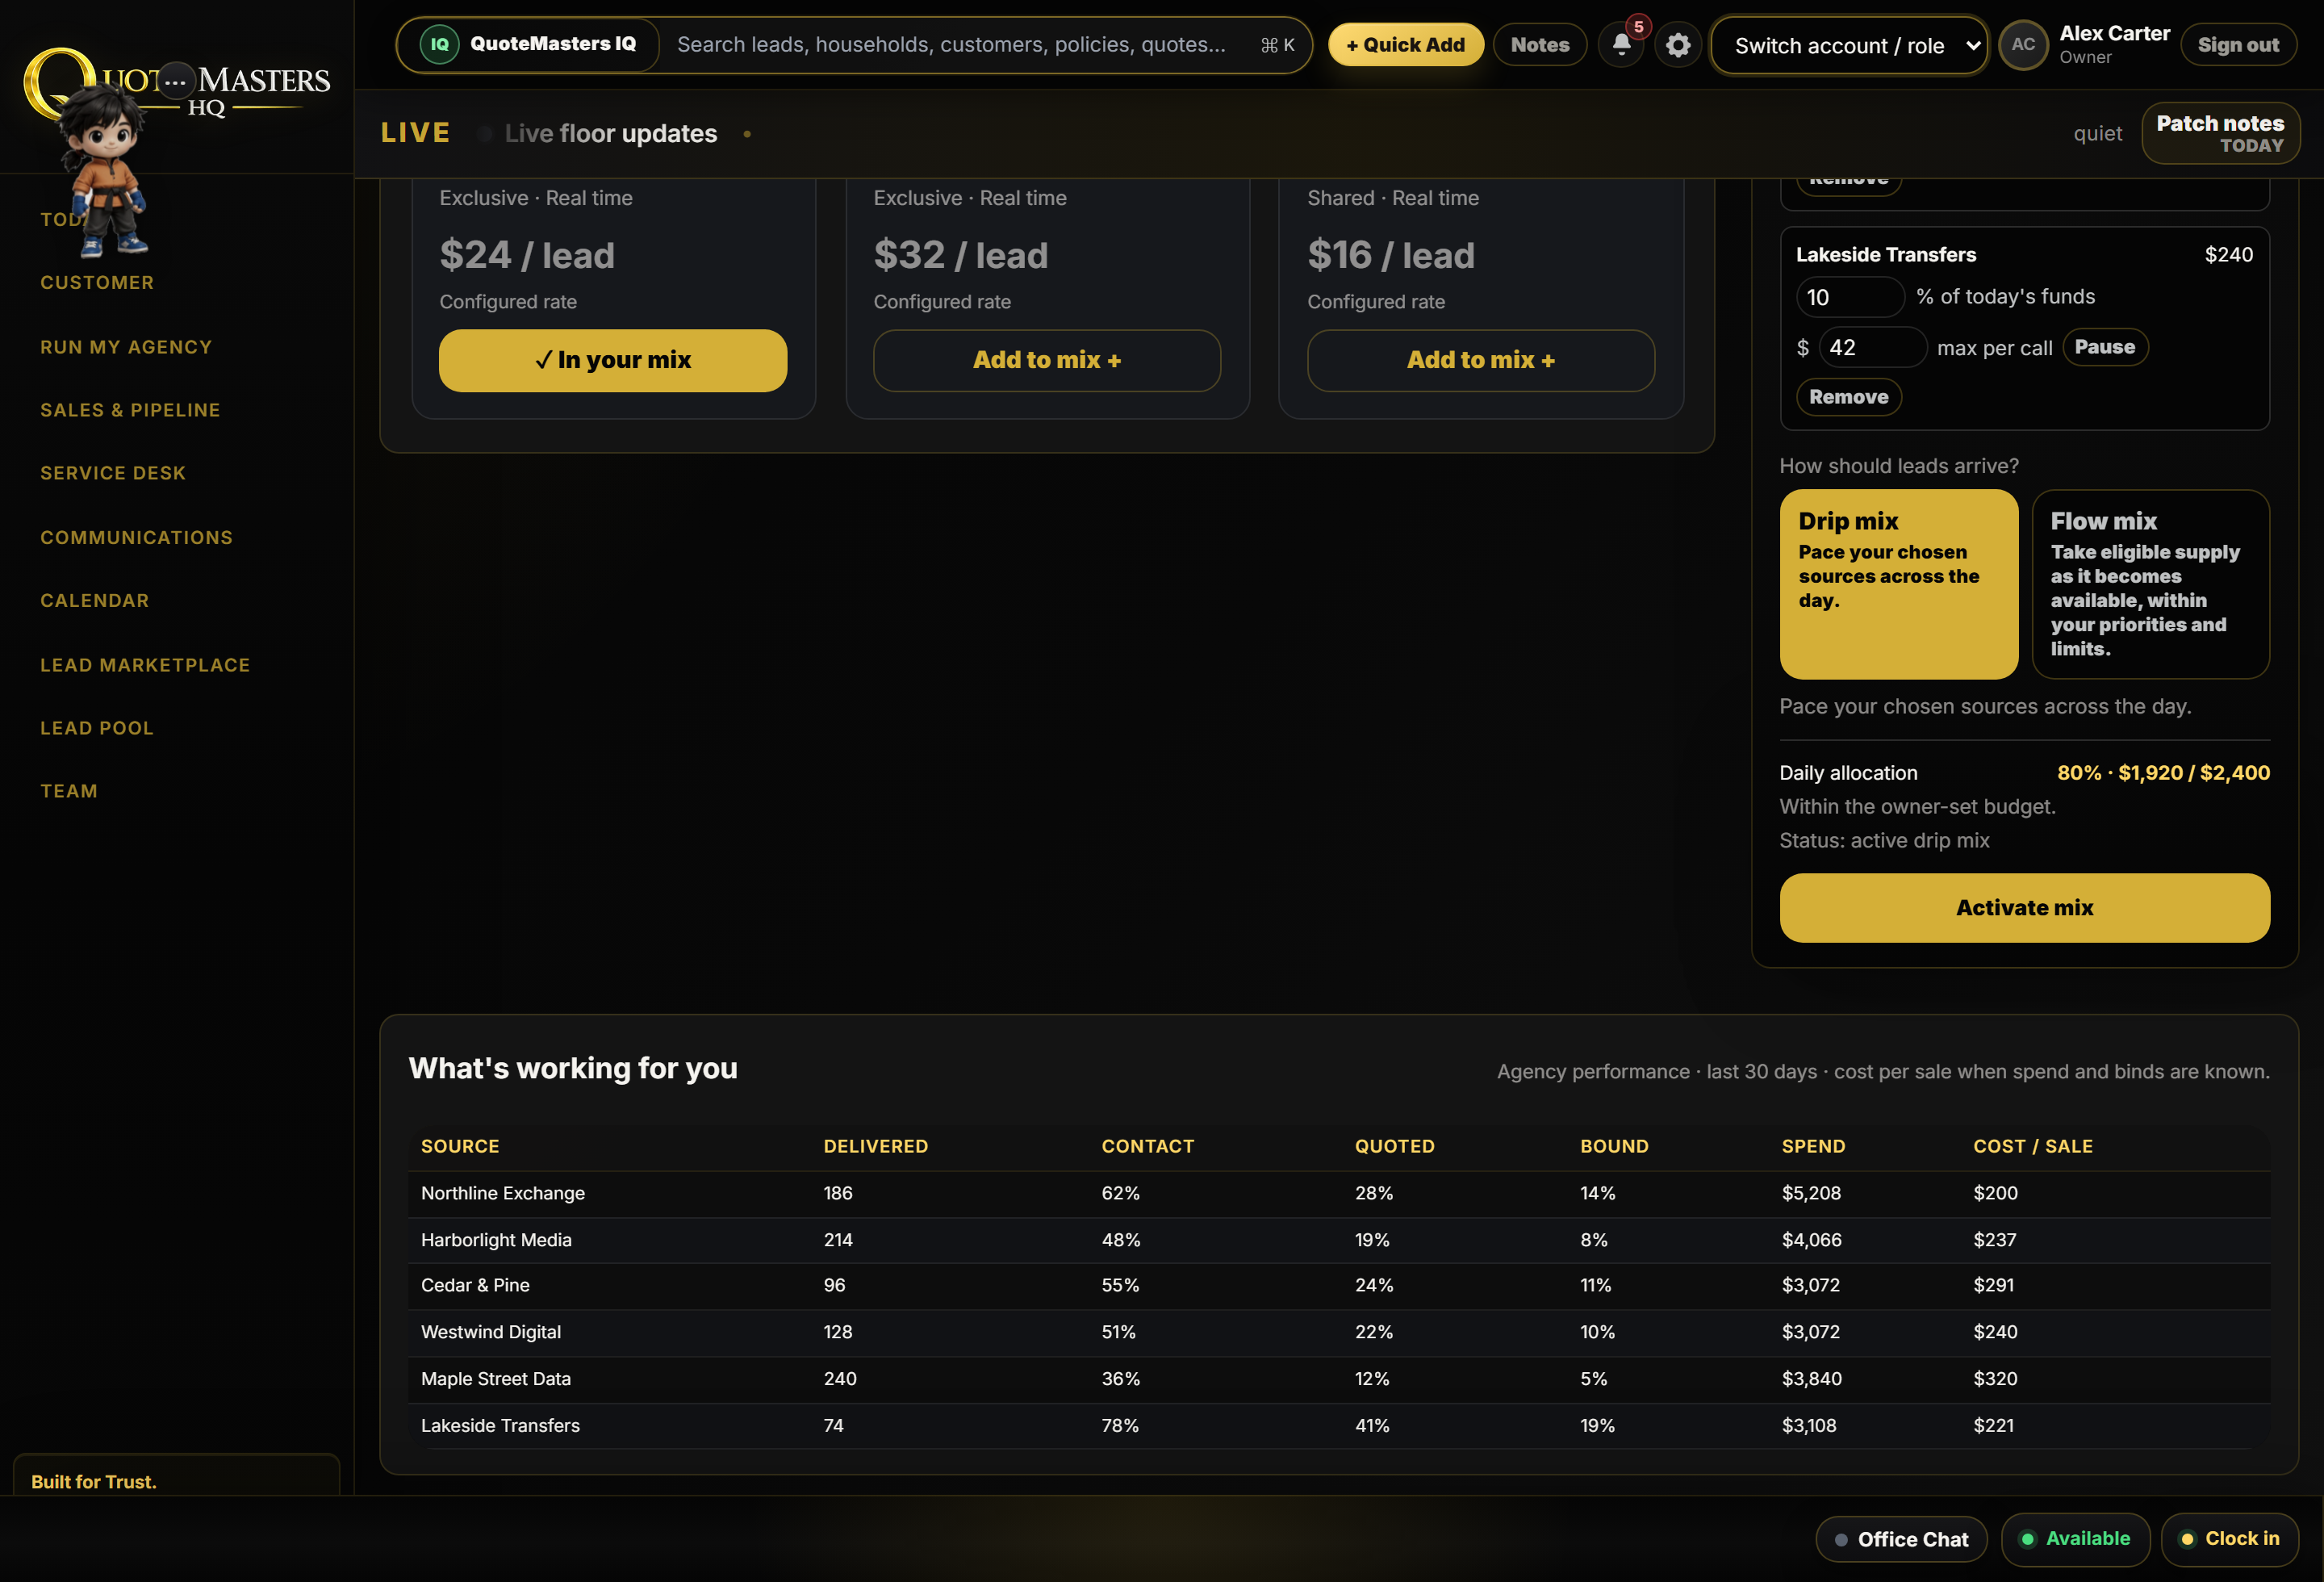
Task: Click the Quick Add button
Action: (1405, 45)
